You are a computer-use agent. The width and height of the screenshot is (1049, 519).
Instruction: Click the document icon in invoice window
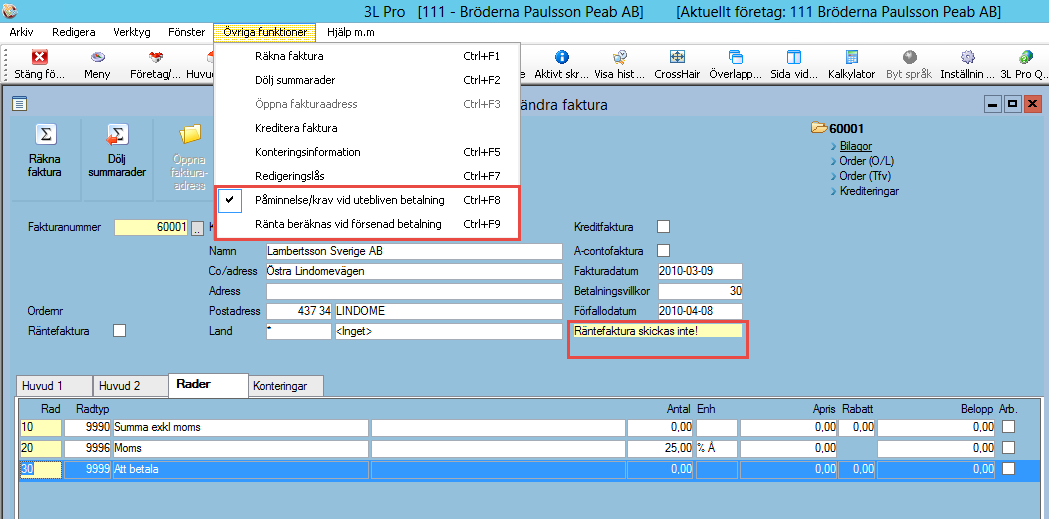pos(19,104)
